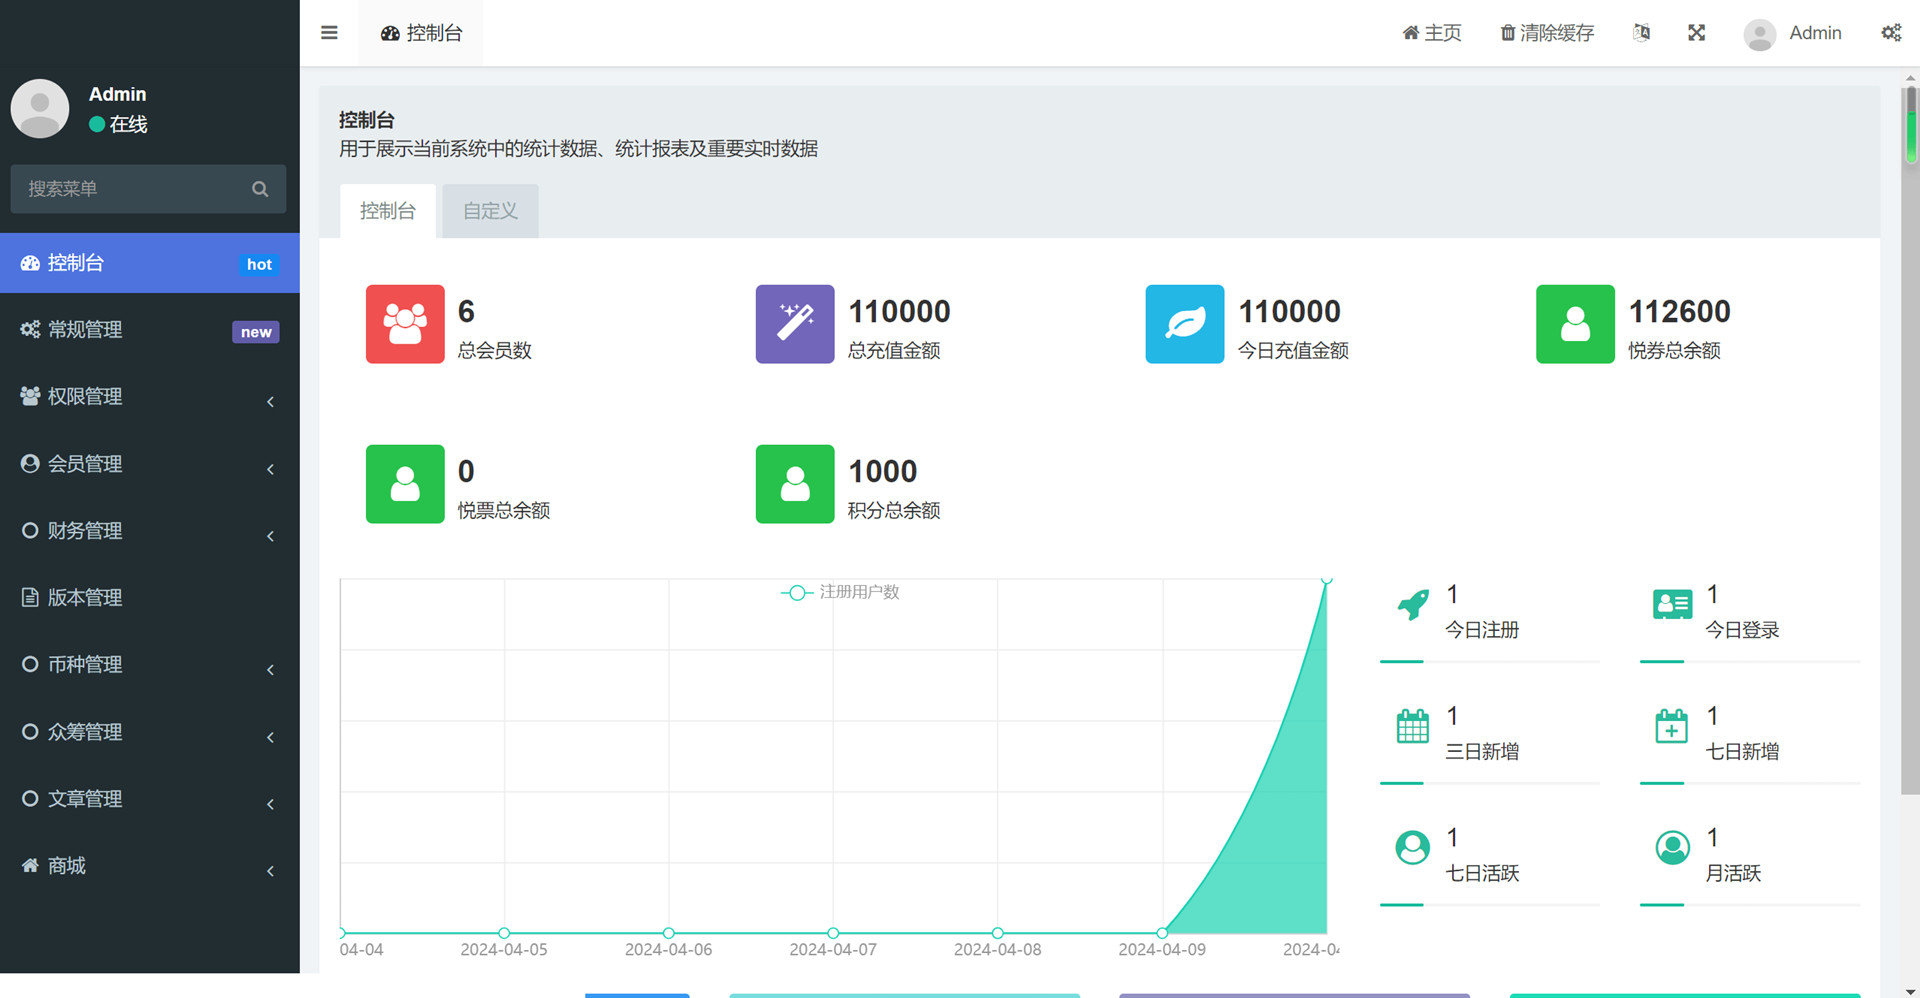Expand the 财务管理 submenu arrow
The image size is (1920, 998).
click(x=271, y=536)
